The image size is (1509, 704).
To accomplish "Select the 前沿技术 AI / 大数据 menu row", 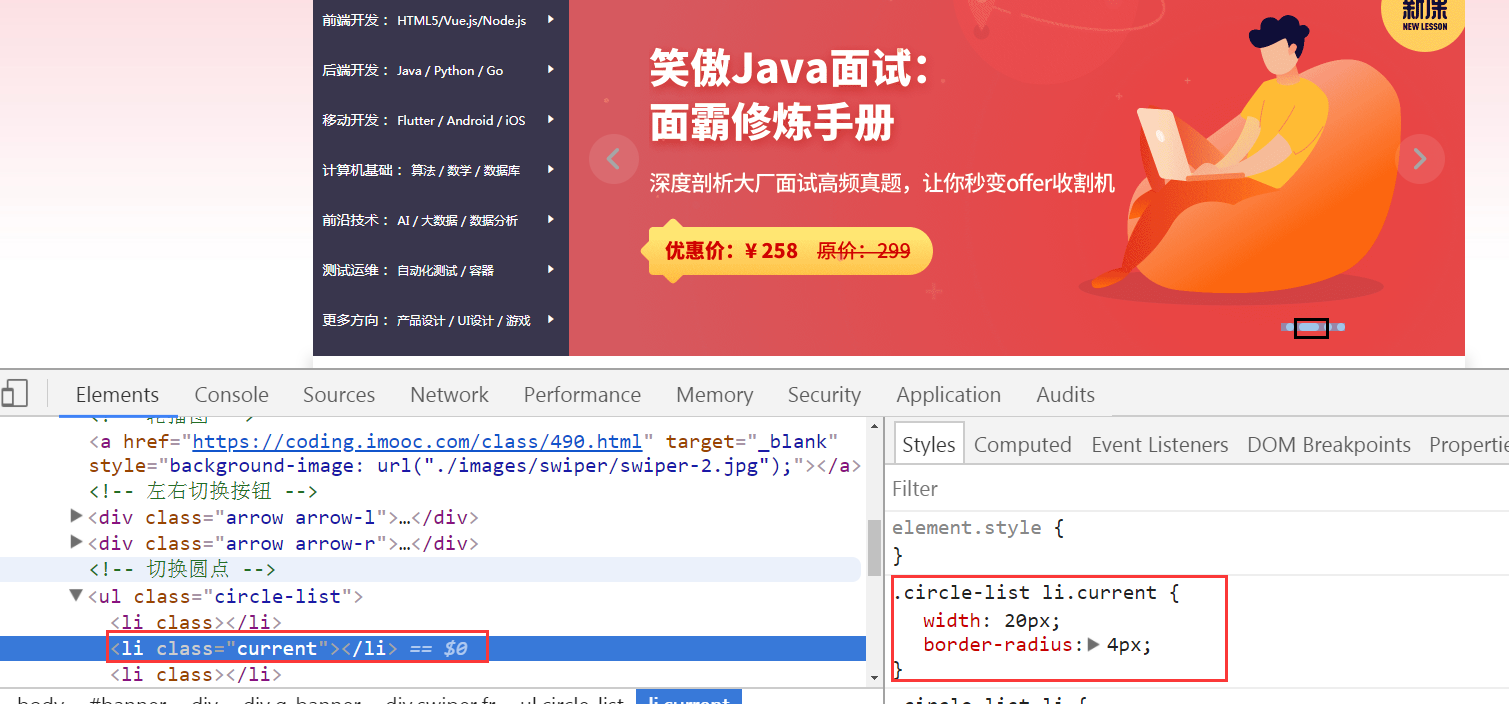I will pyautogui.click(x=441, y=220).
